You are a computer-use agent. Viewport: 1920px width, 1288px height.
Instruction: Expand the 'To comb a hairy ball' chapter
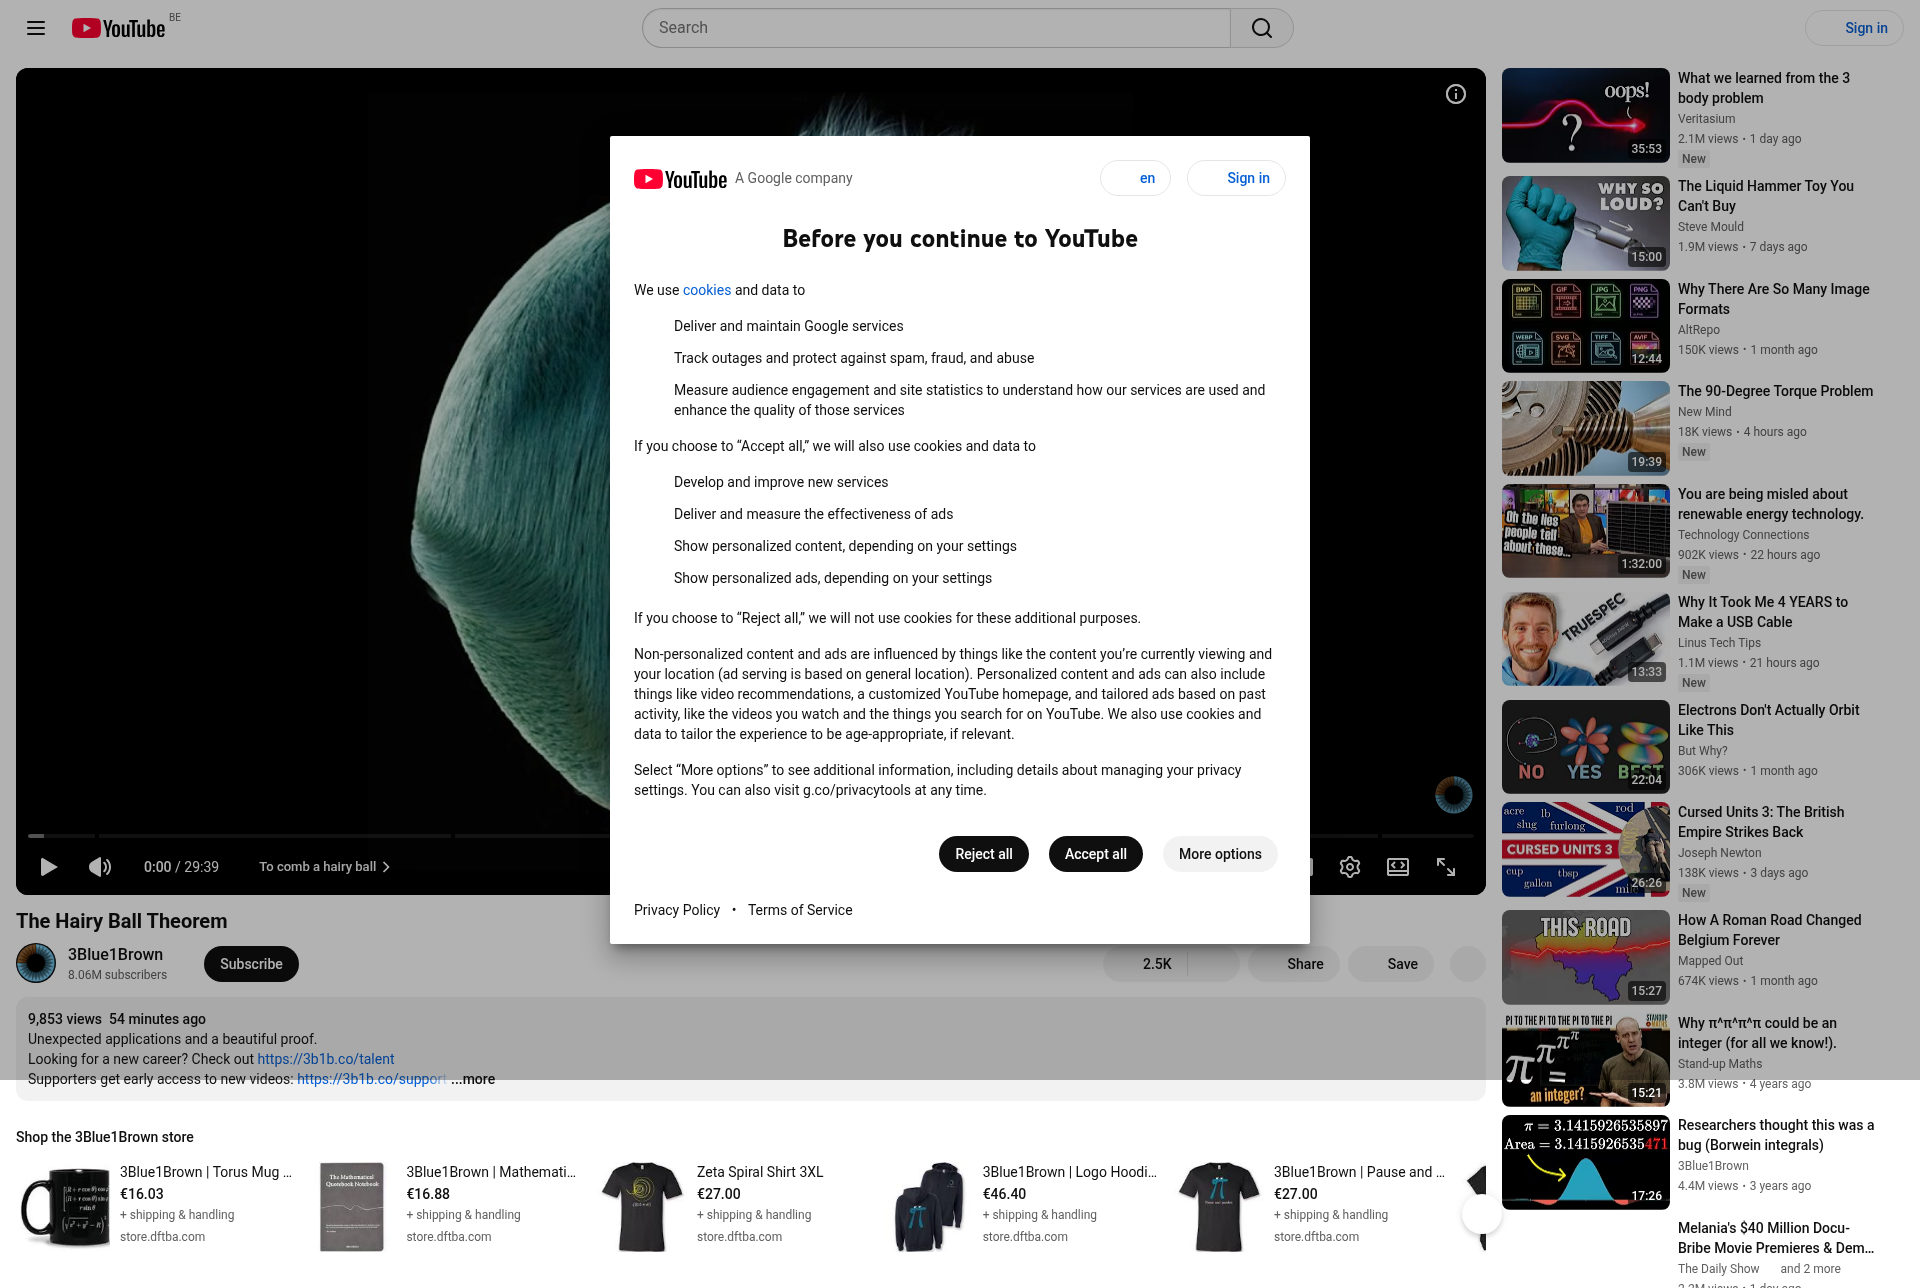[324, 867]
